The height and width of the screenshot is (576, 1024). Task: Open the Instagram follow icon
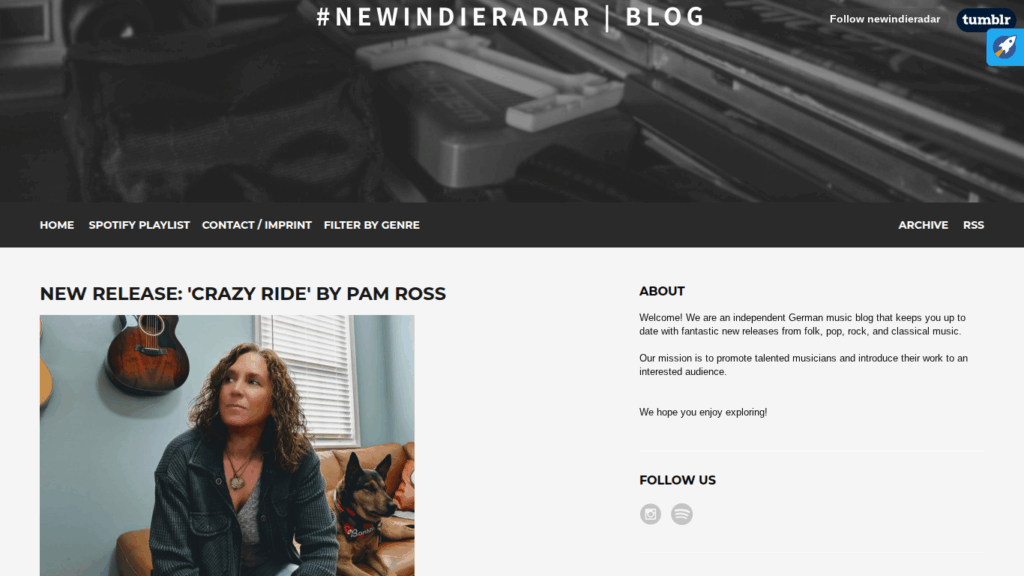(x=650, y=514)
